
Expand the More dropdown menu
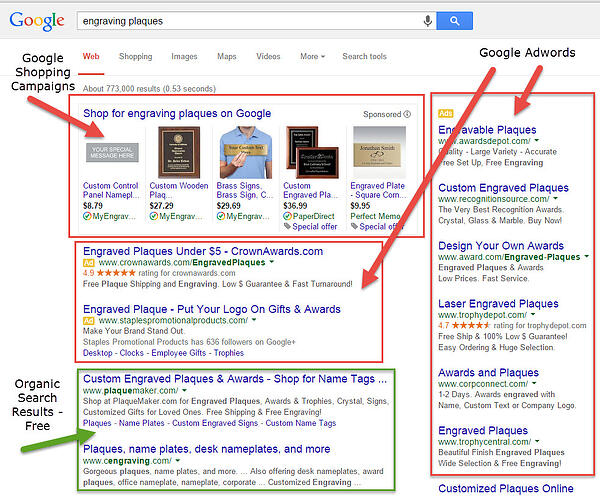click(312, 56)
